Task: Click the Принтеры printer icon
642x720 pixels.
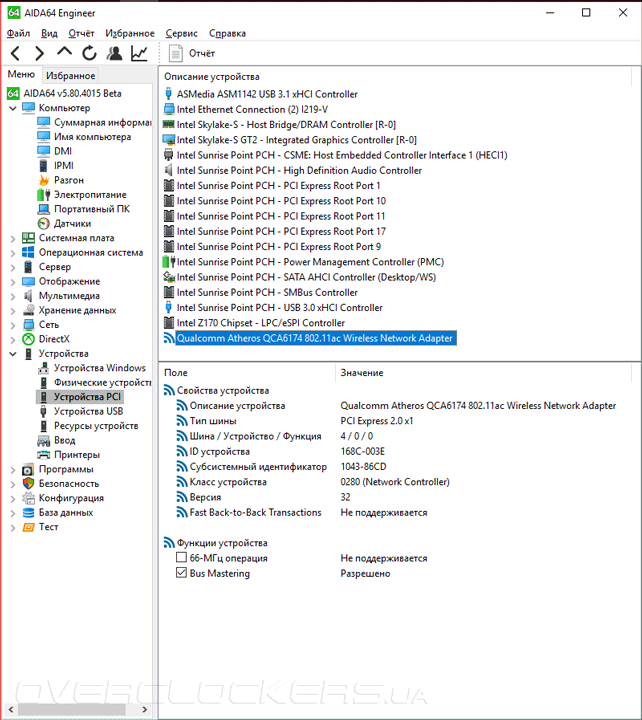Action: pos(44,455)
